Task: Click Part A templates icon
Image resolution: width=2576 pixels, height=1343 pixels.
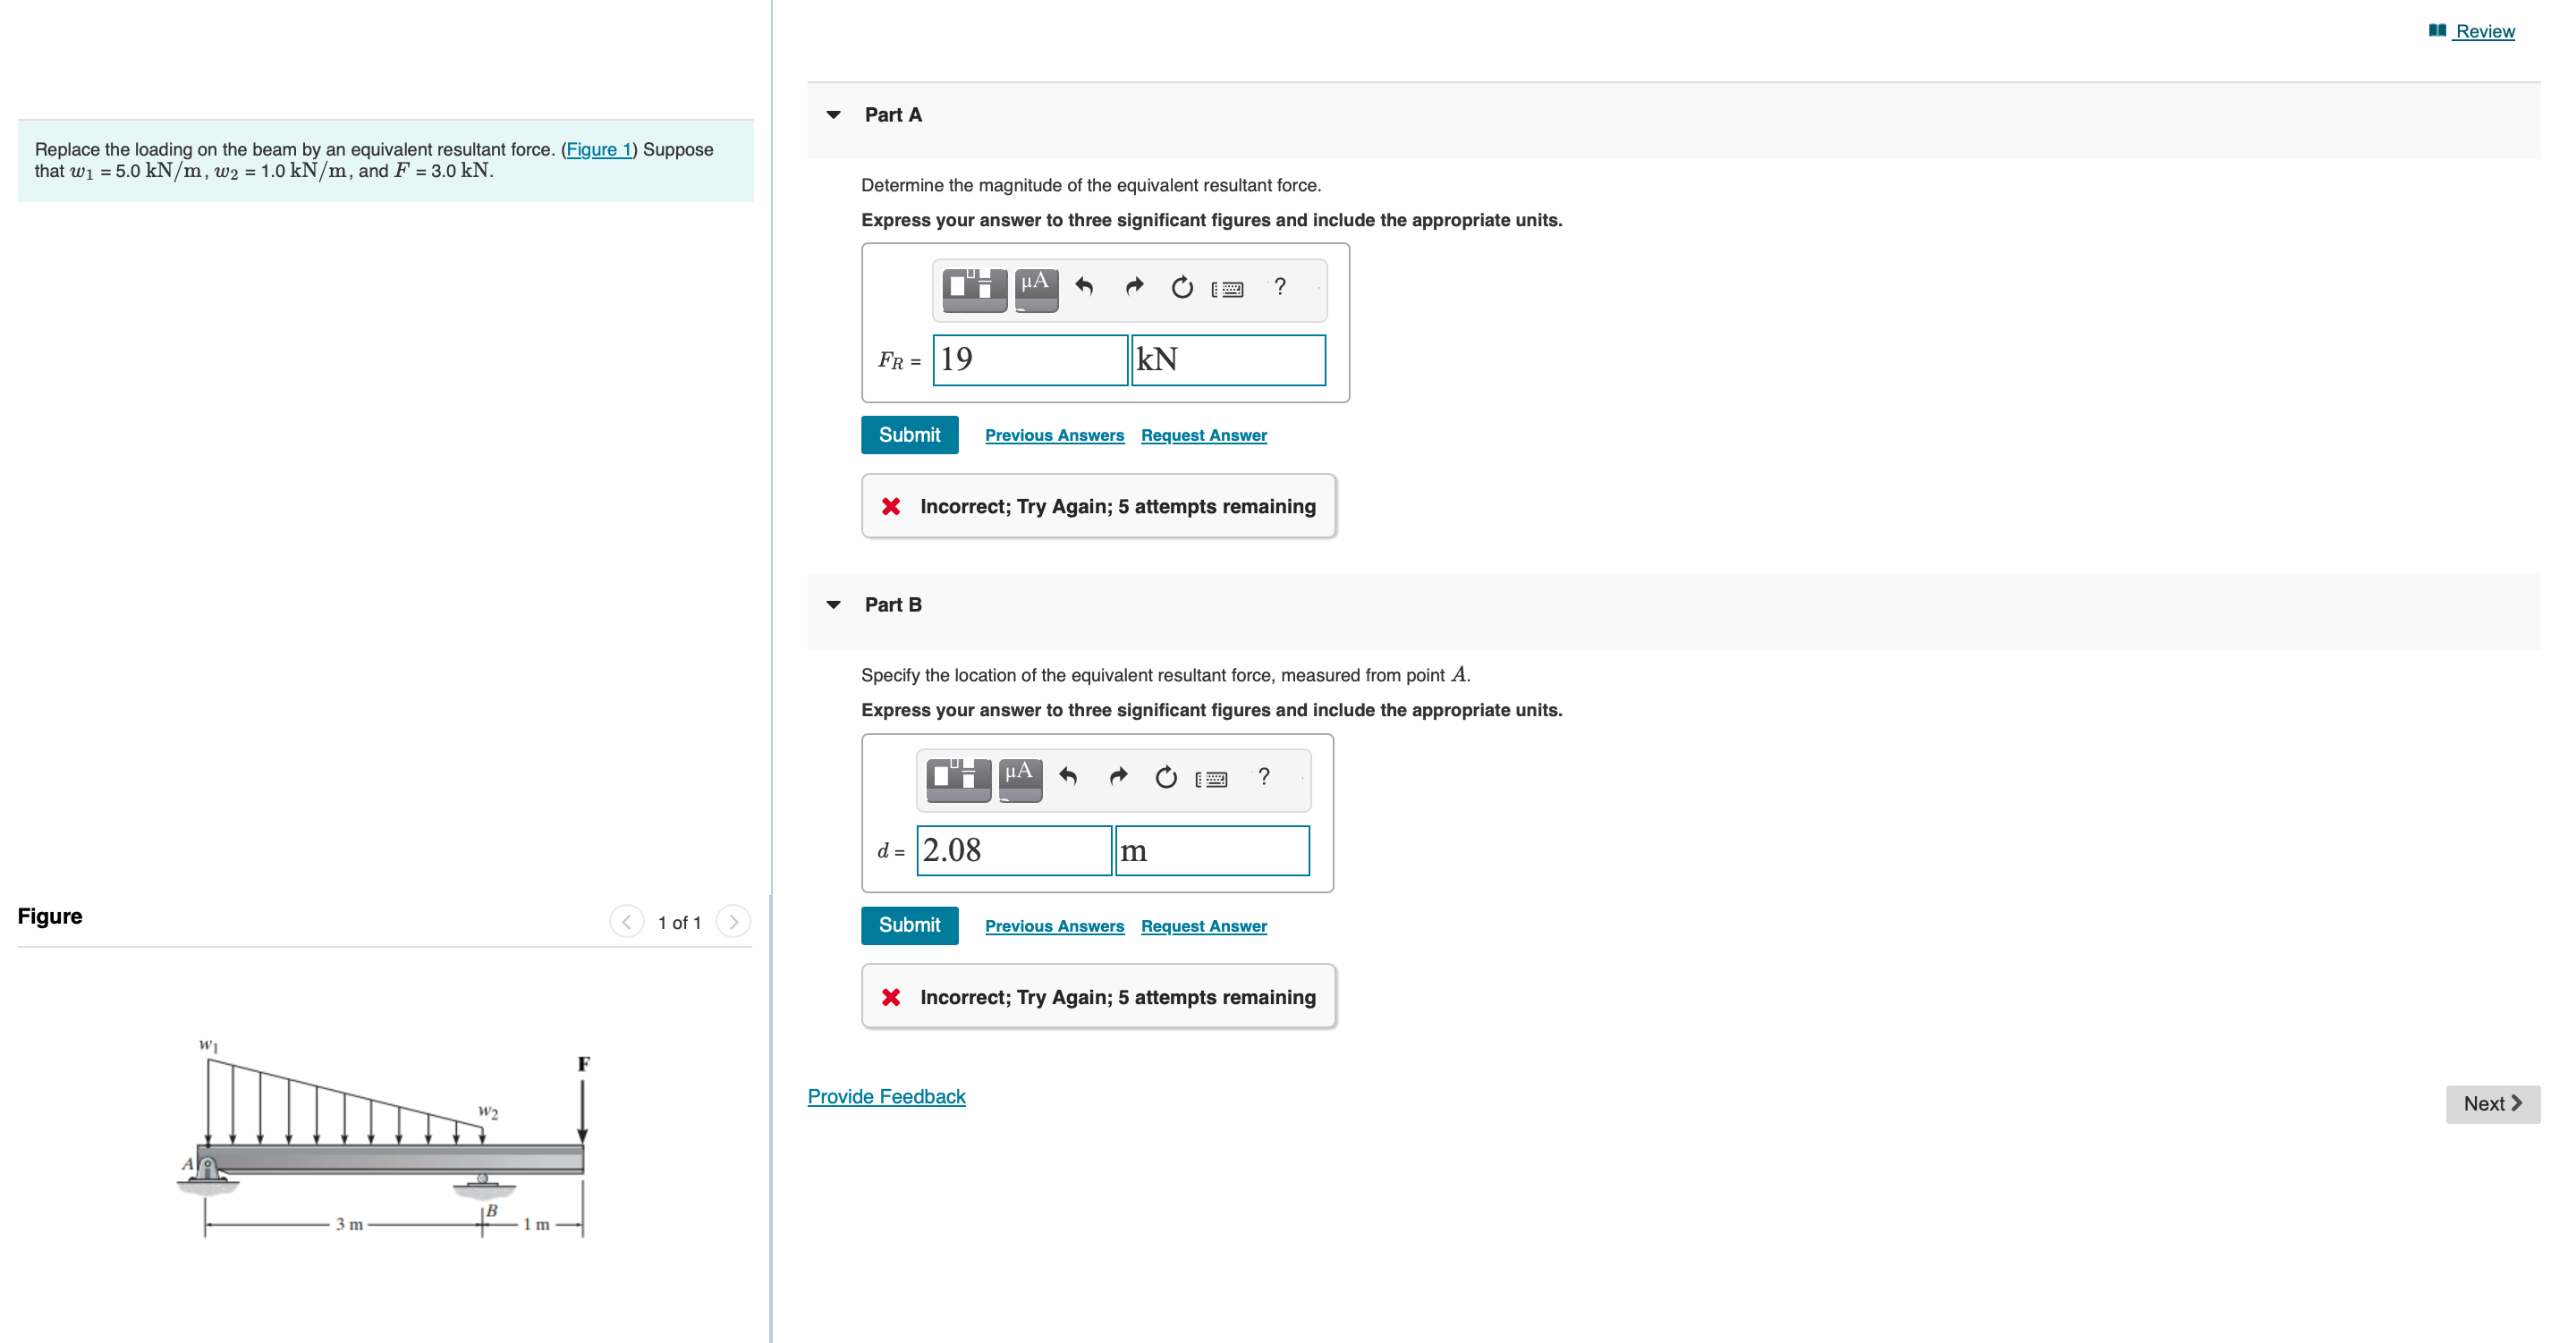Action: click(x=974, y=288)
